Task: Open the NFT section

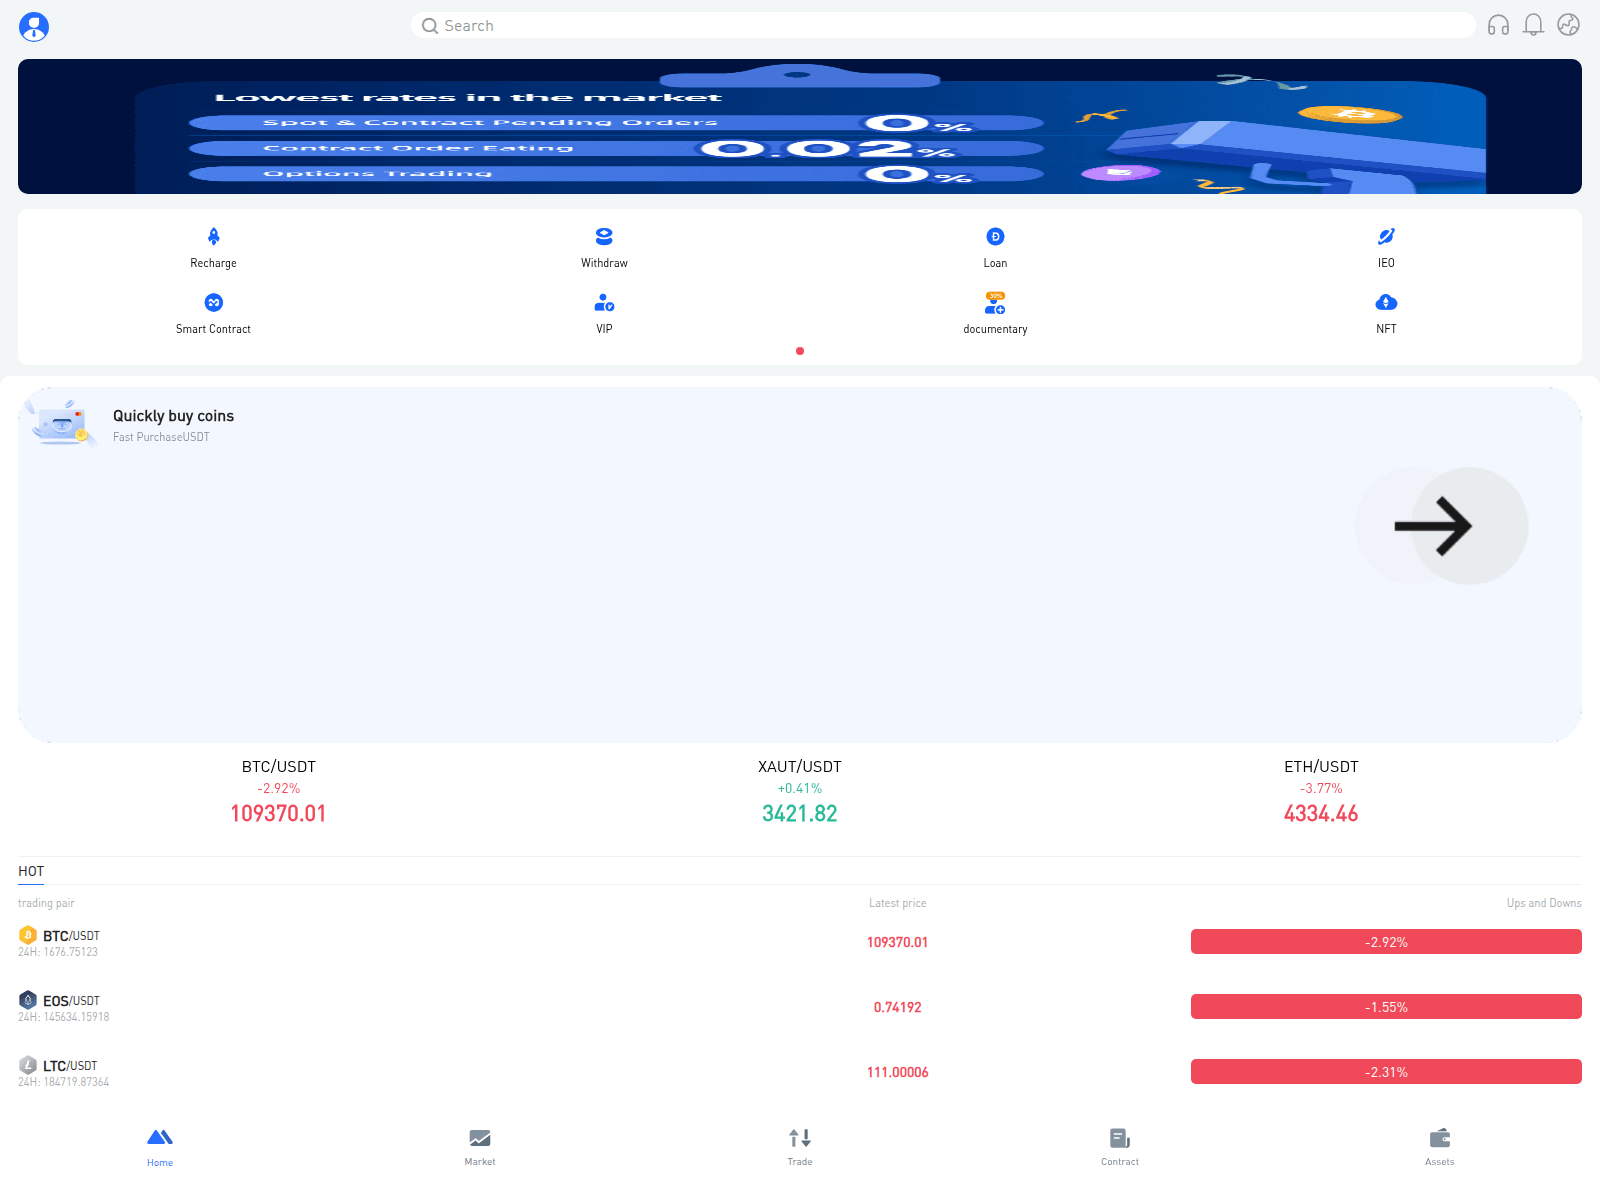Action: tap(1386, 313)
